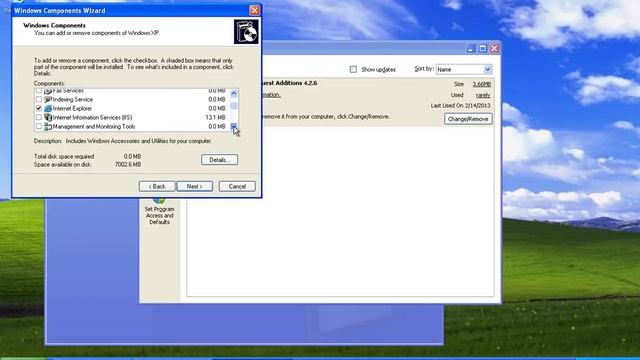Screen dimensions: 640x360
Task: Go Back in the Components Wizard
Action: point(157,186)
